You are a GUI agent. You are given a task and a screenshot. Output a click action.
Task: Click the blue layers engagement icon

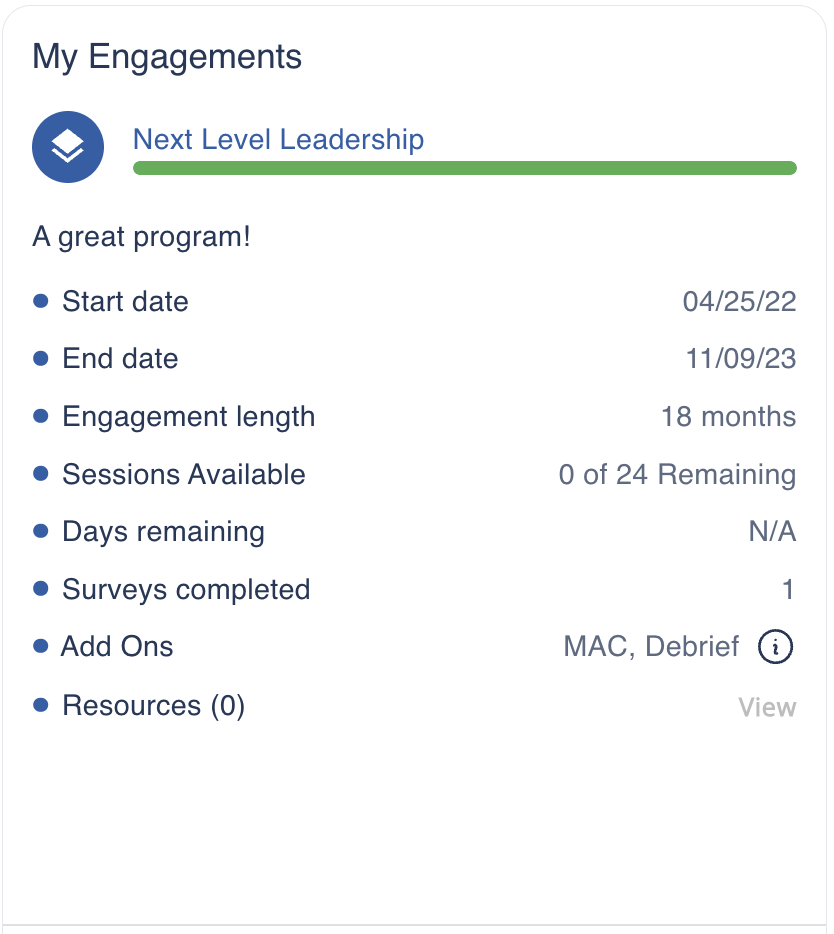[x=68, y=147]
